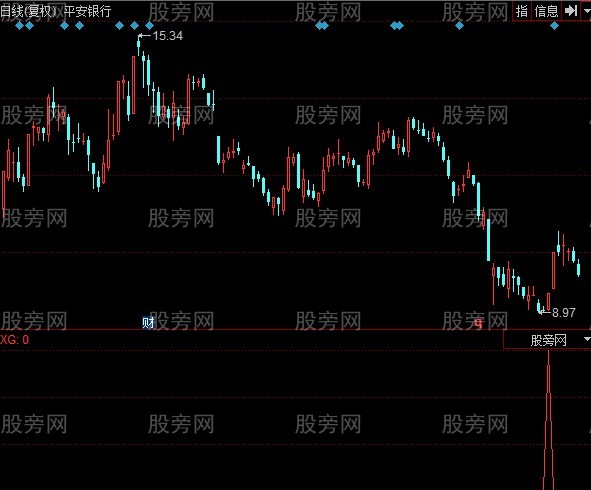The image size is (591, 490).
Task: Open the top-right corner dropdown arrow
Action: coord(586,11)
